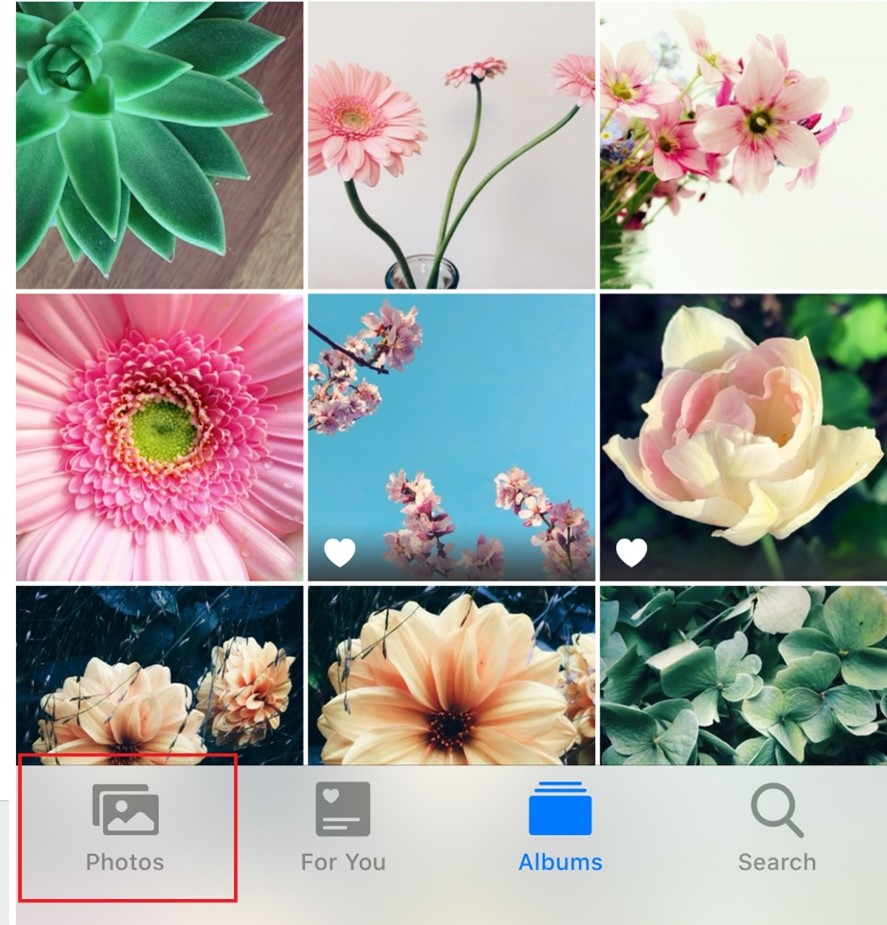This screenshot has height=925, width=887.
Task: Open the cherry blossoms blue sky photo
Action: 451,437
